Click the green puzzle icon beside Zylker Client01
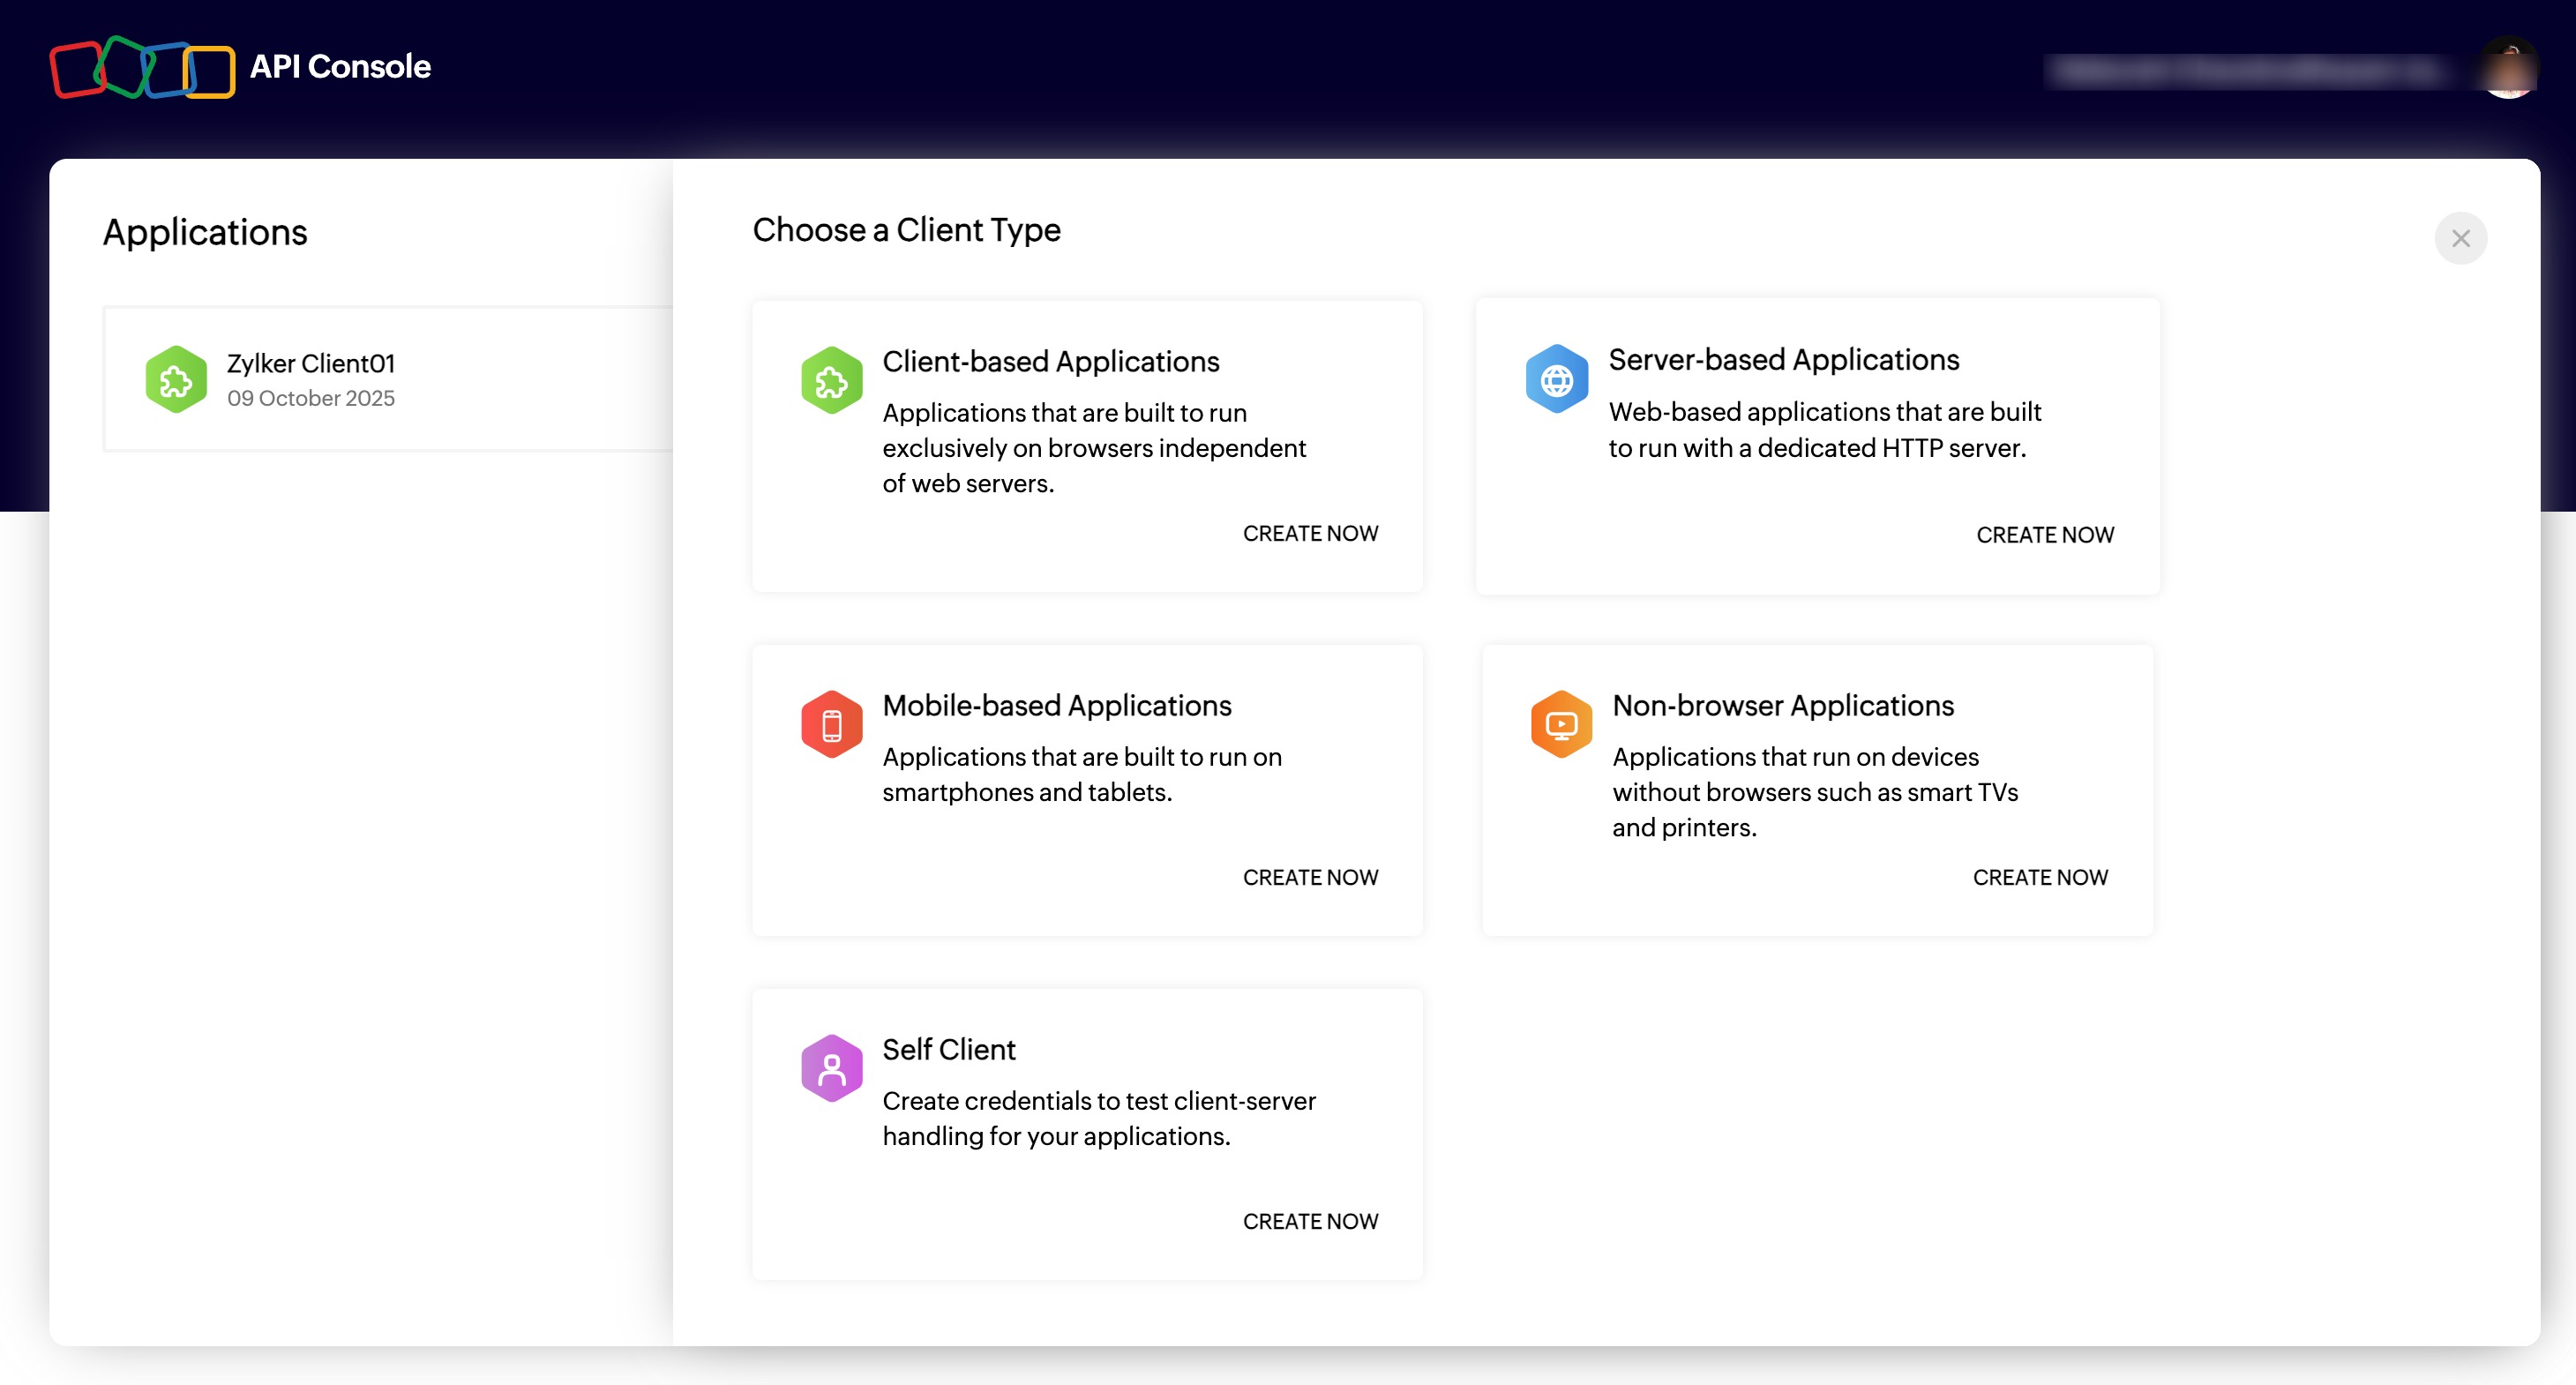This screenshot has width=2576, height=1385. [x=176, y=380]
